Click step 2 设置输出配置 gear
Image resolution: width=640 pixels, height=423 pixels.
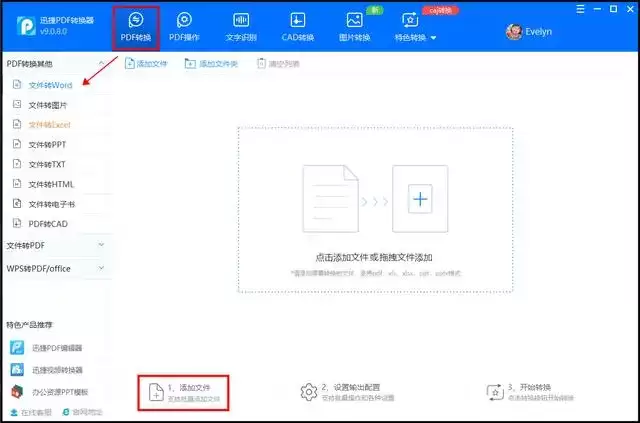pos(309,392)
